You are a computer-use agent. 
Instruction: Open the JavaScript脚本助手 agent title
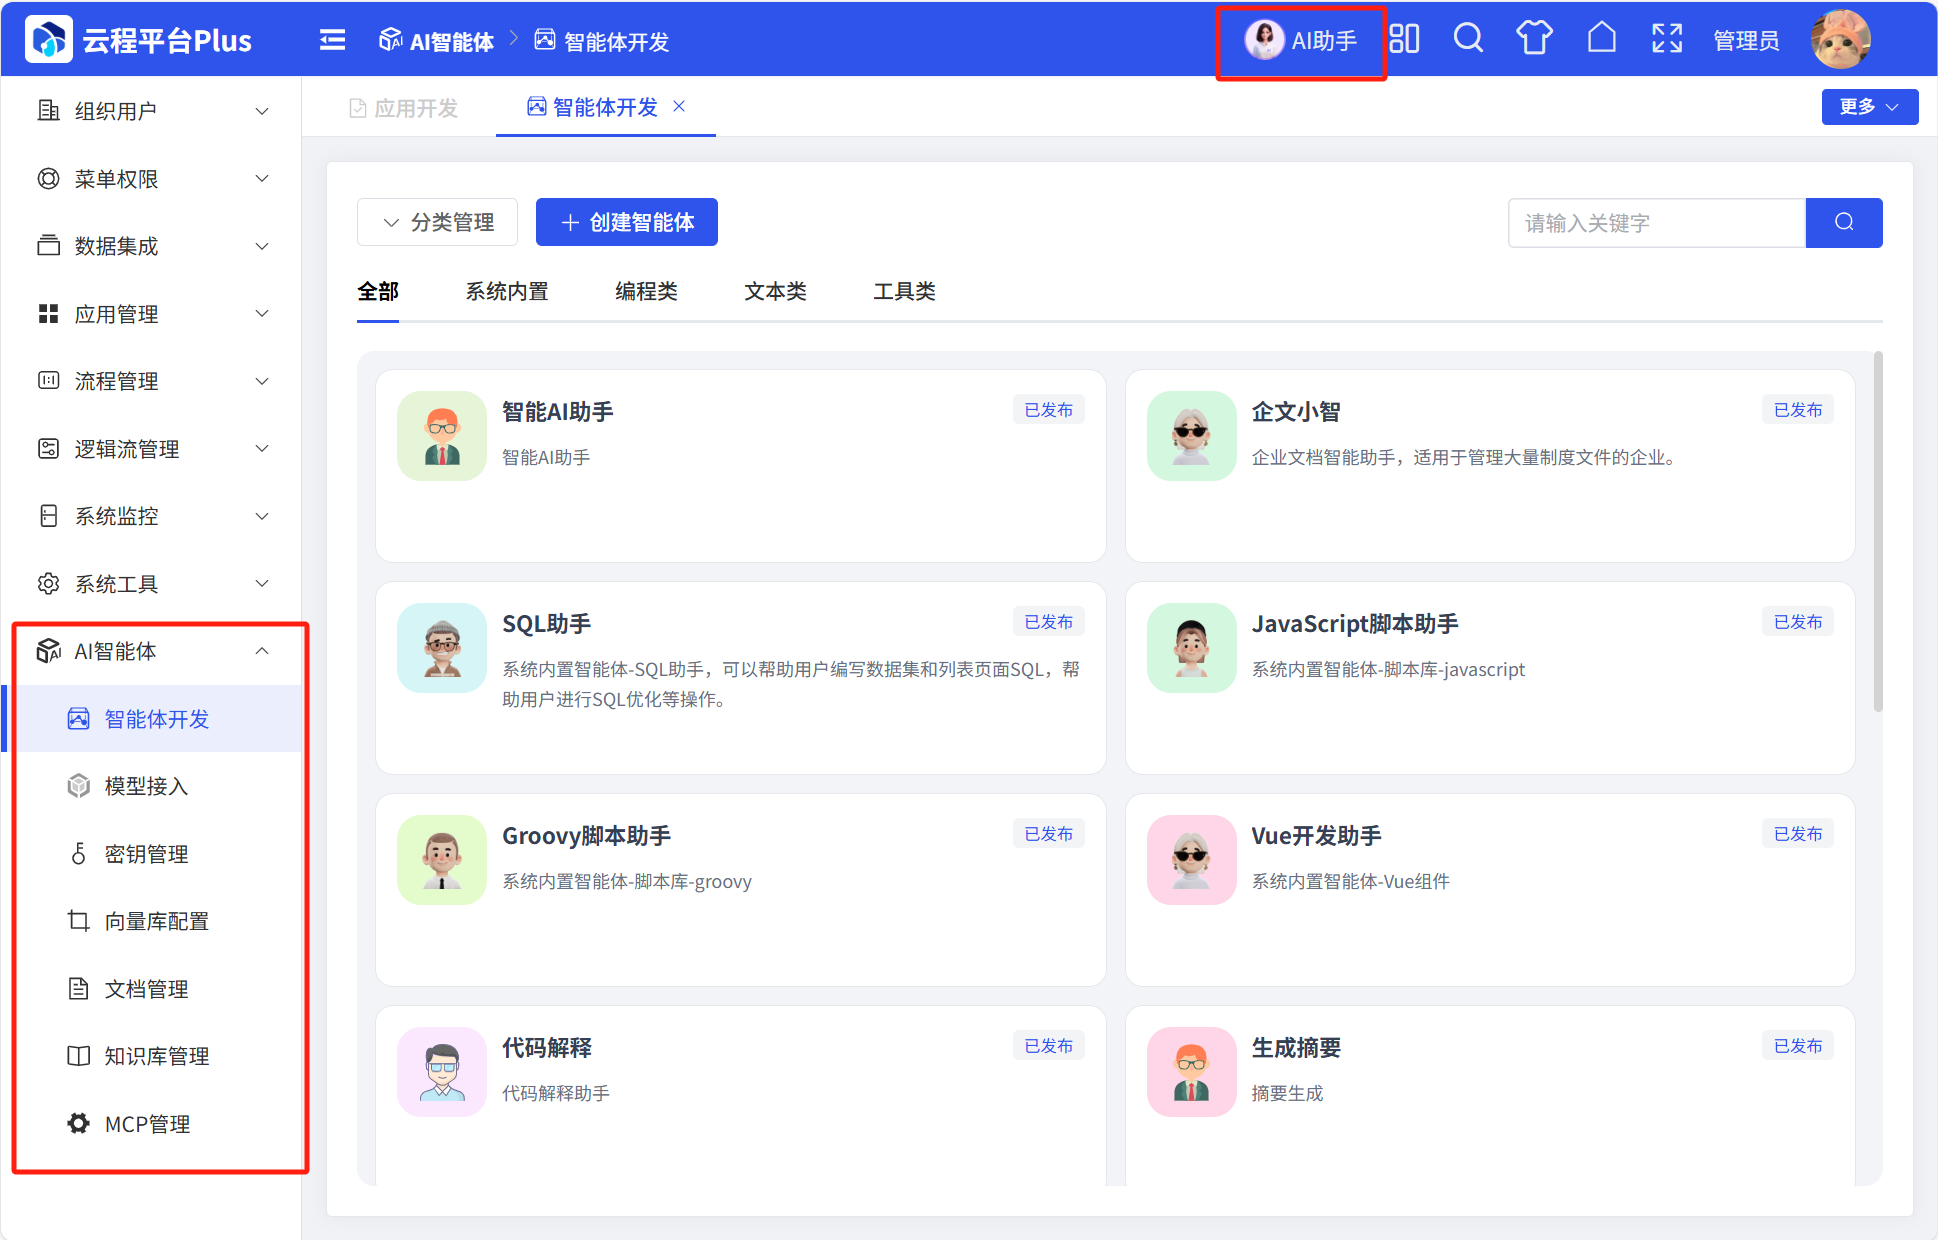point(1355,624)
